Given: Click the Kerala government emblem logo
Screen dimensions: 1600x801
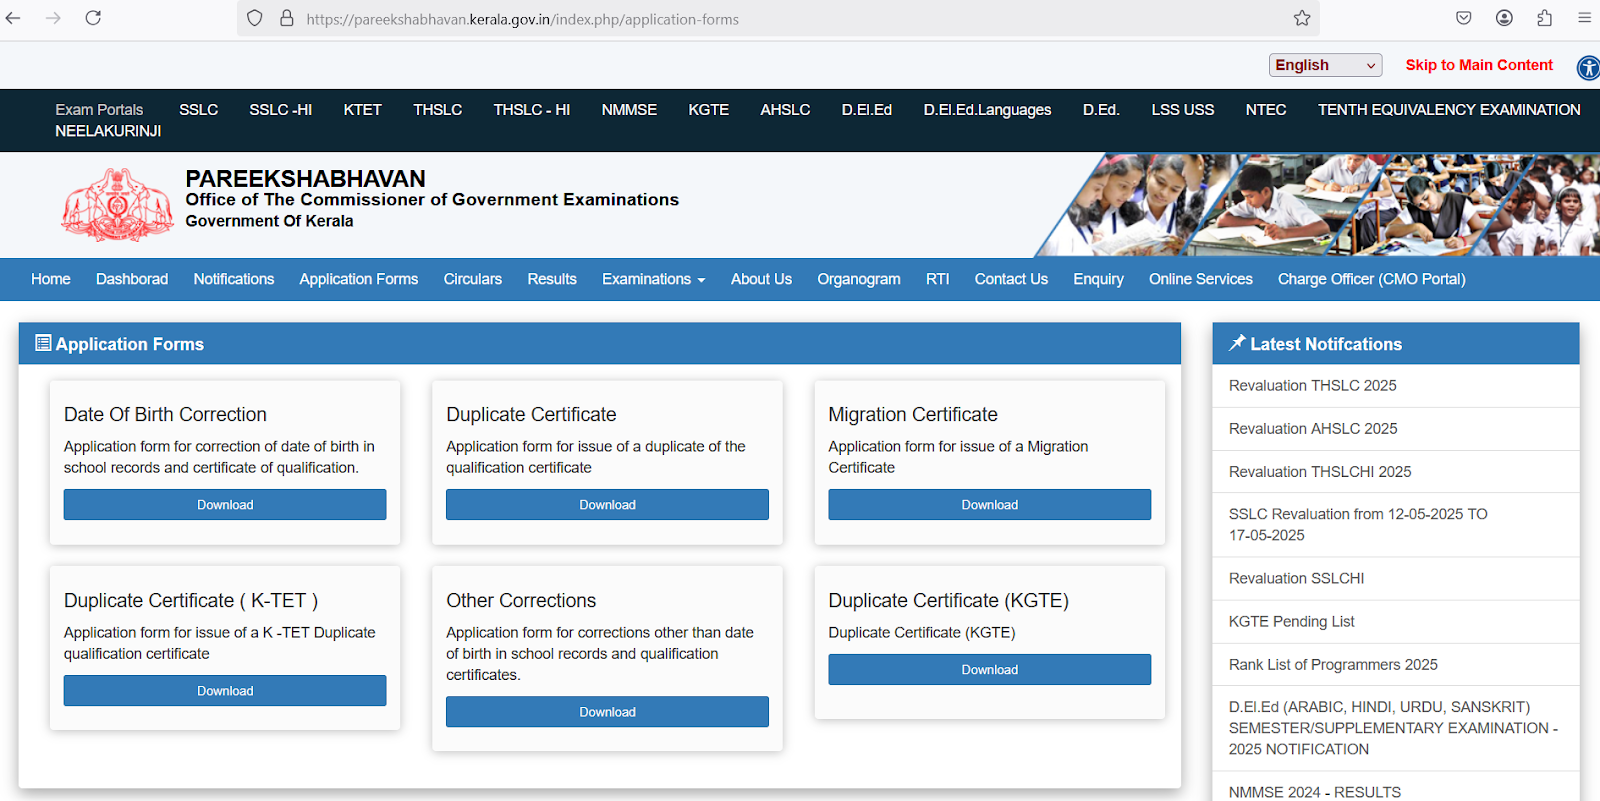Looking at the screenshot, I should pos(117,204).
